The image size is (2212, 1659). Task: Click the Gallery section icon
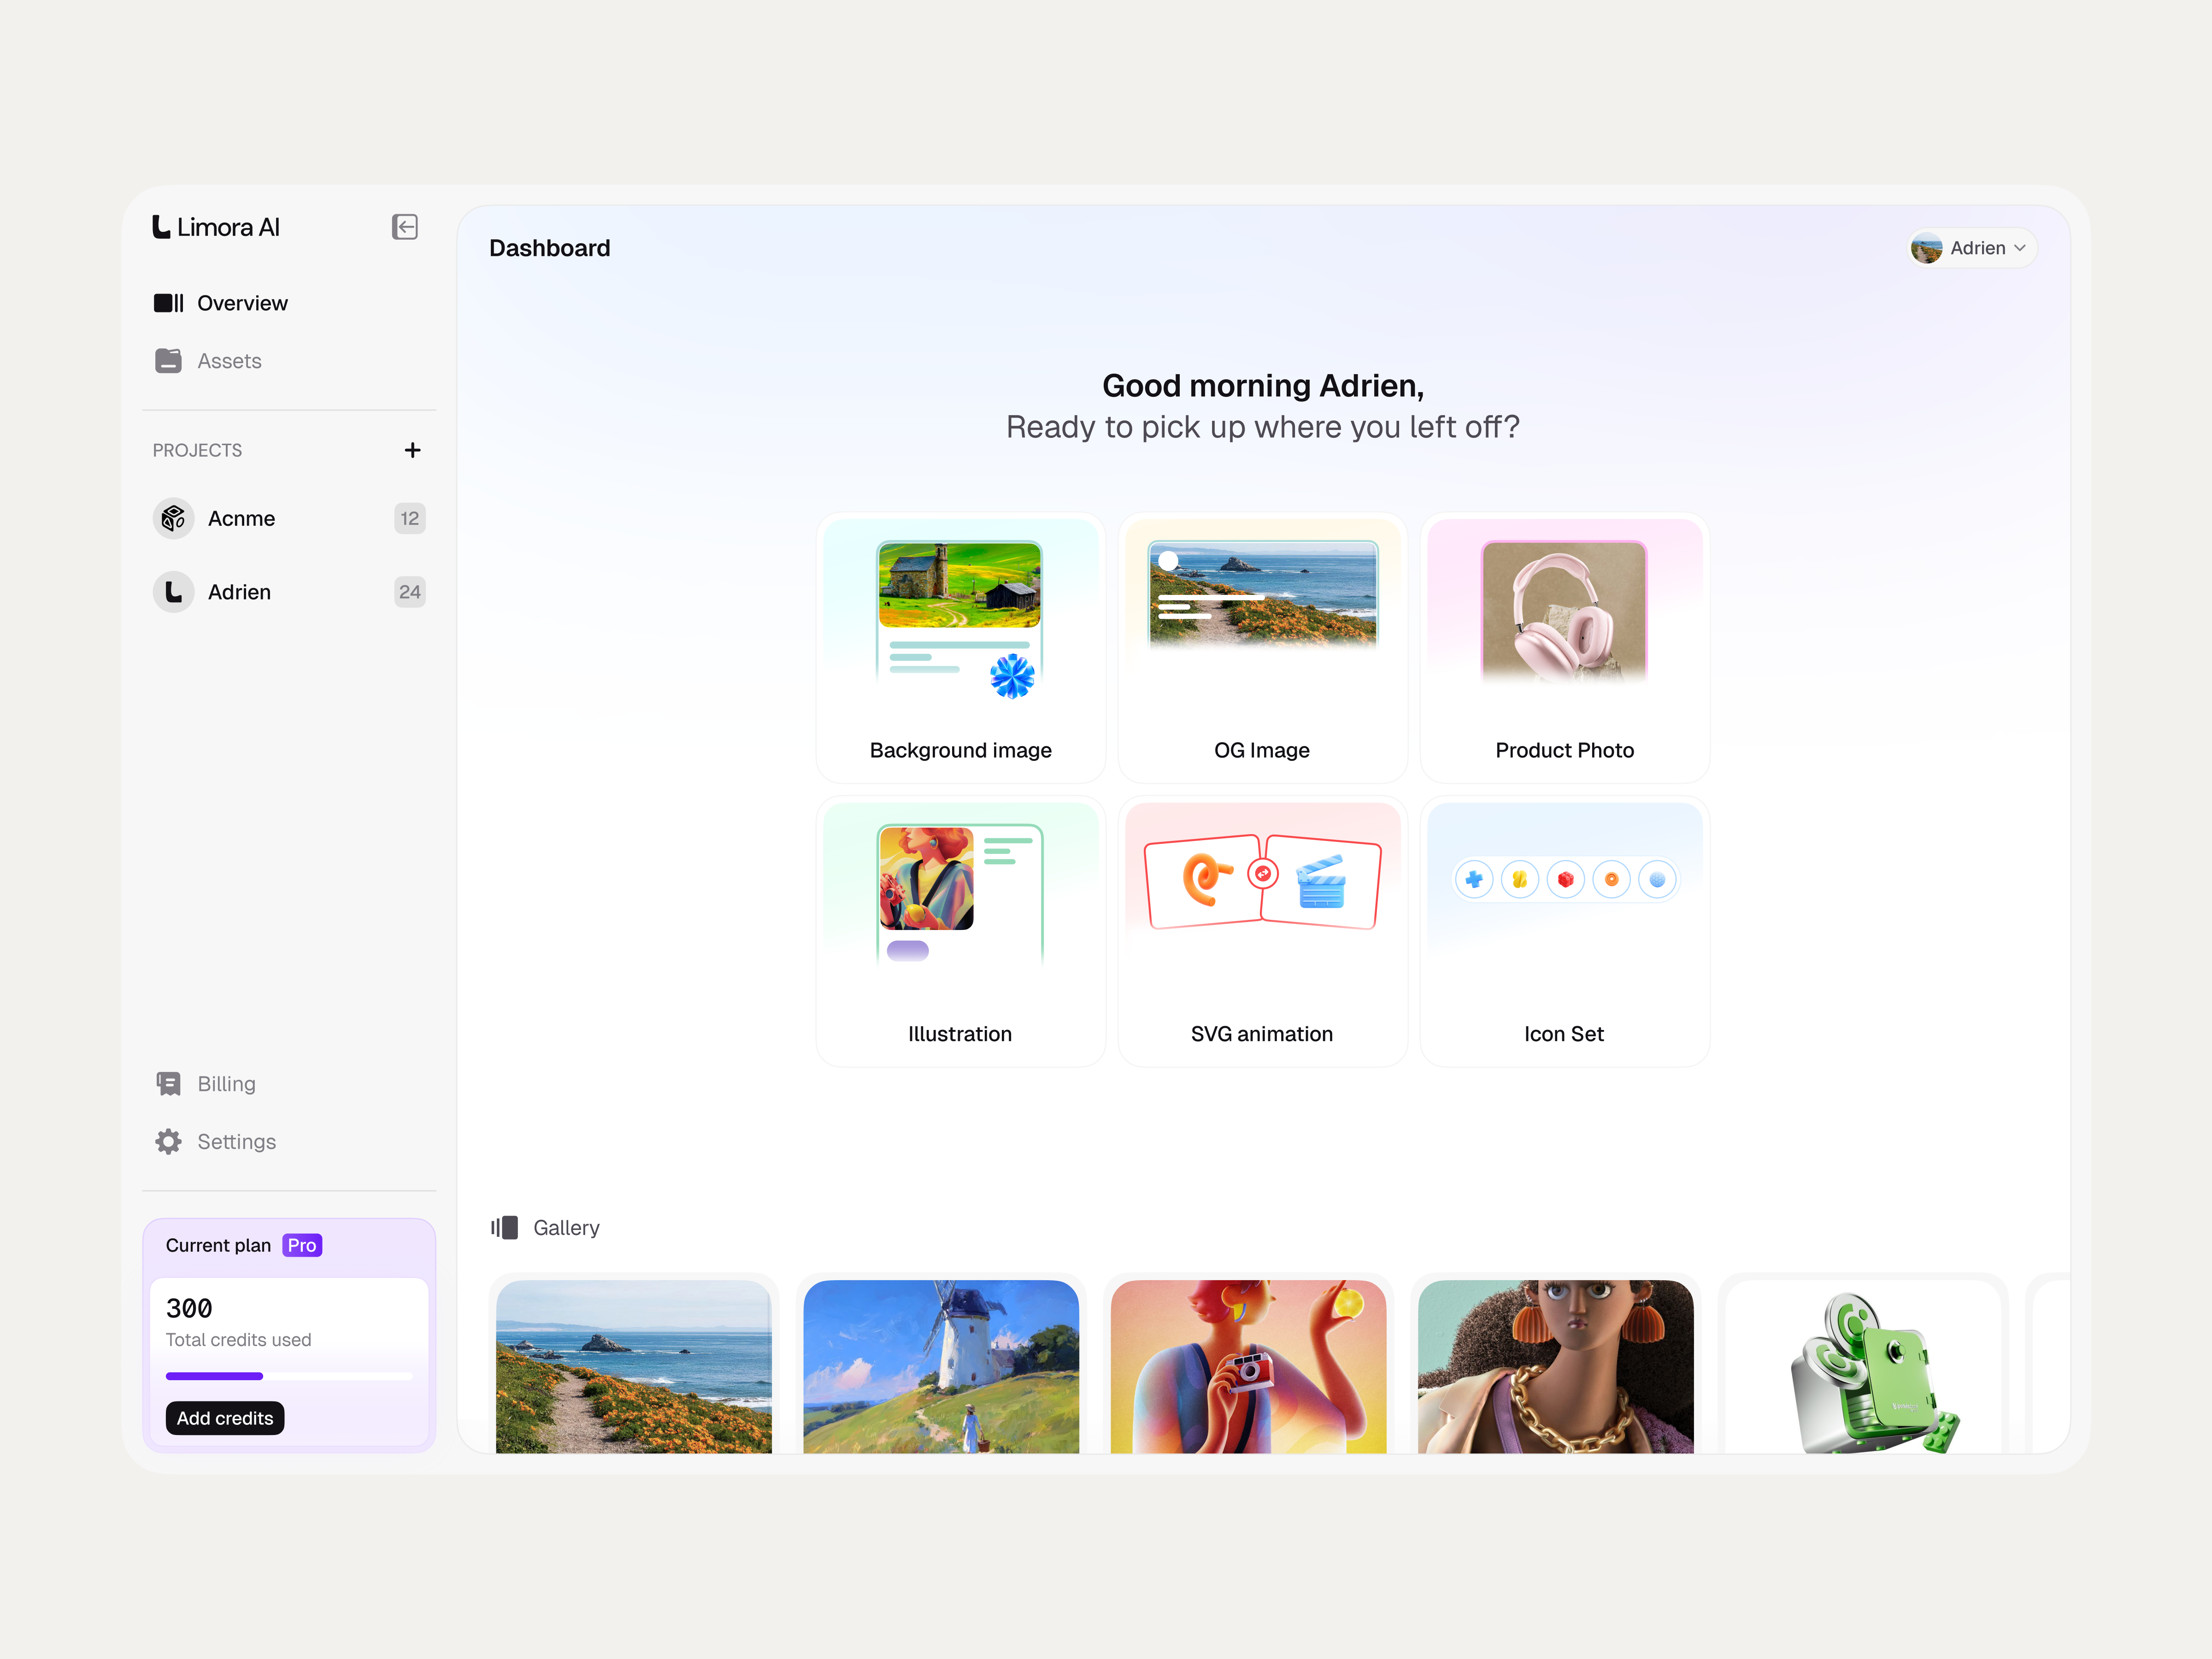click(x=504, y=1228)
